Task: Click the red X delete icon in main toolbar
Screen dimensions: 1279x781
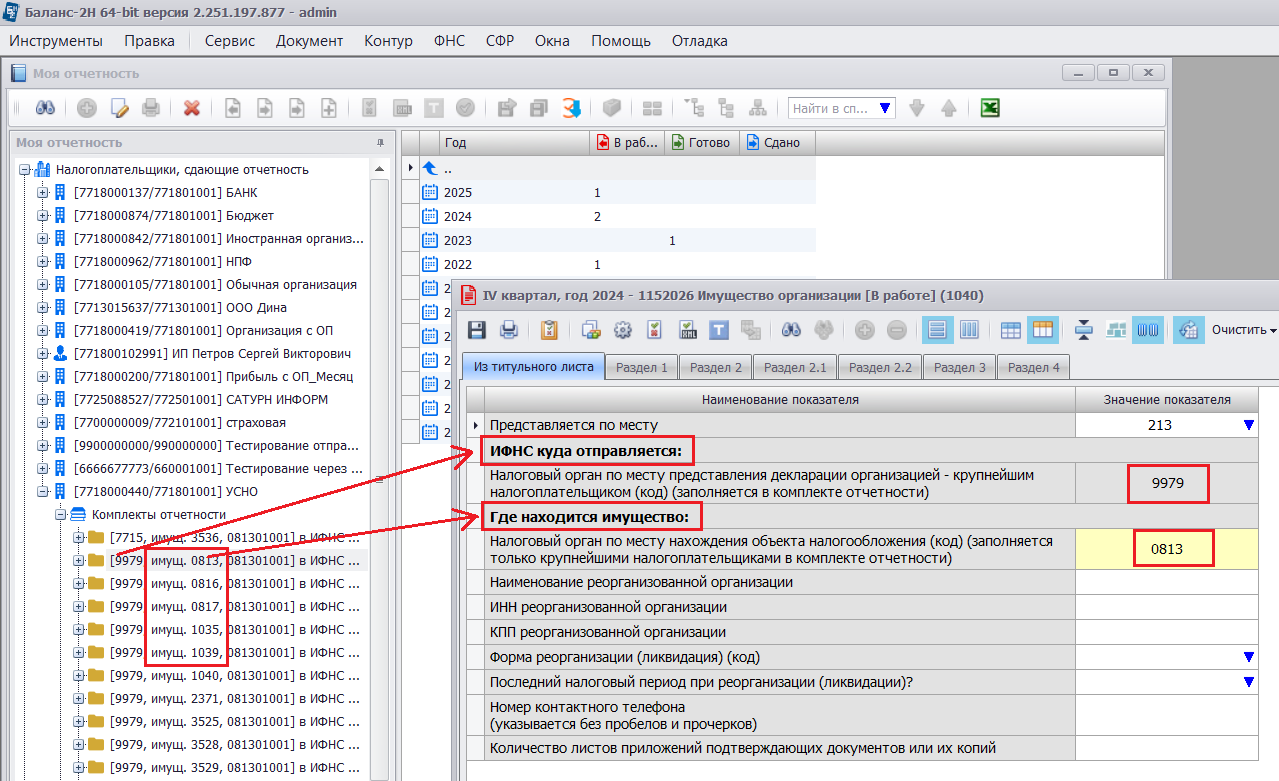Action: [x=192, y=108]
